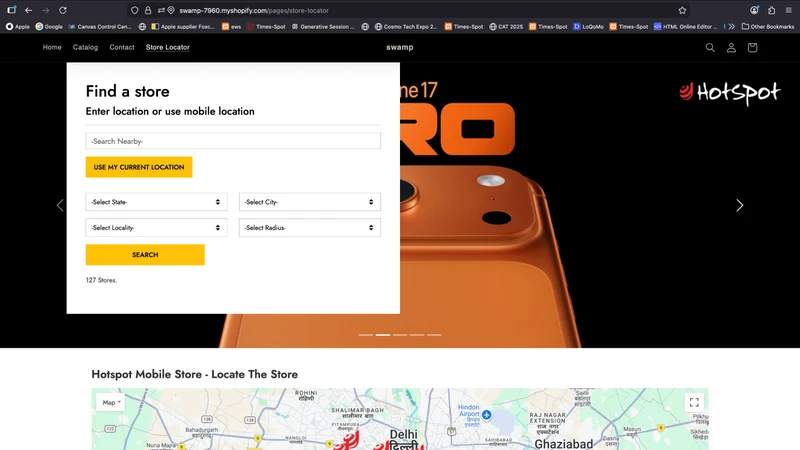Open the account login person icon
800x450 pixels.
731,47
